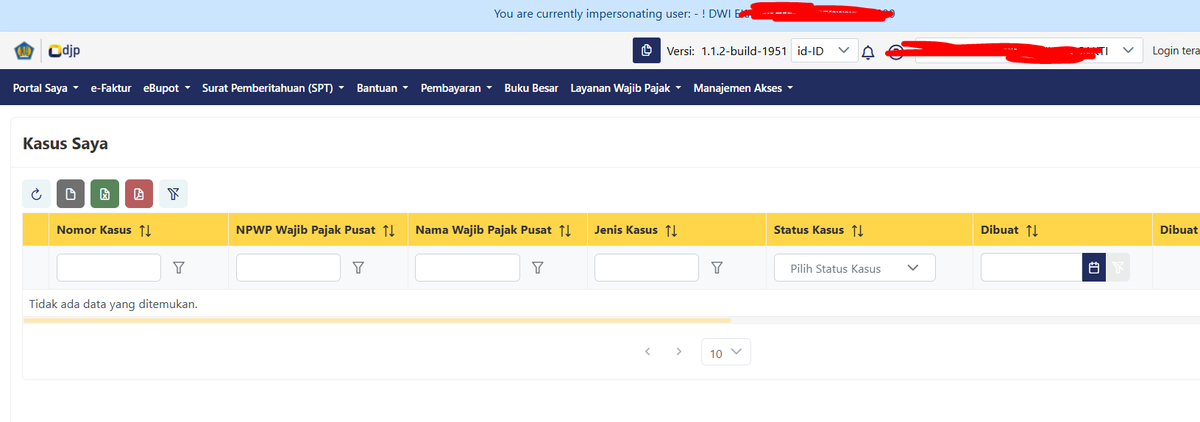The image size is (1200, 422).
Task: Click the 'Tidak ada data yang ditemukan.' message
Action: pos(113,303)
